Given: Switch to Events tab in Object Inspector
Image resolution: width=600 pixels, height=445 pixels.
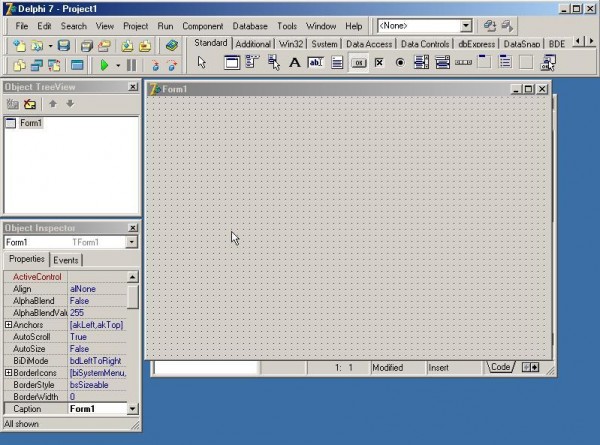Looking at the screenshot, I should pos(66,260).
